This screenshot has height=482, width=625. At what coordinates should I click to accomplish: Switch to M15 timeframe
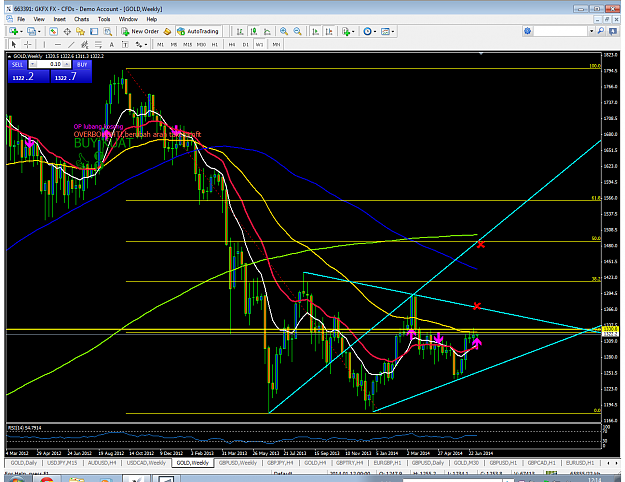(187, 45)
